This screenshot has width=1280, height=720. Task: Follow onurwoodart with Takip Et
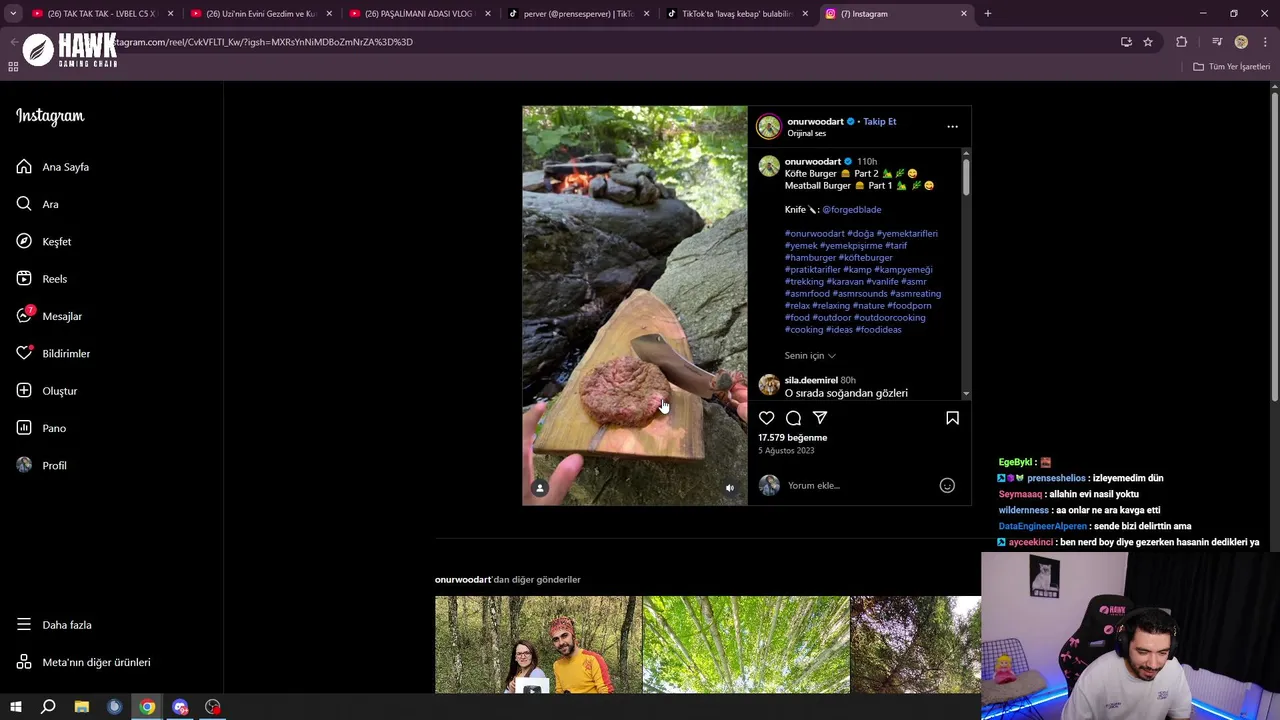tap(880, 122)
